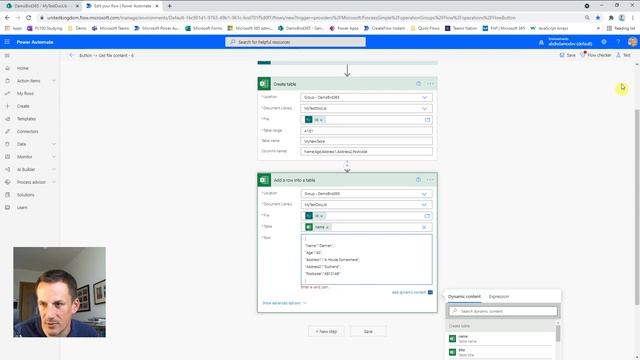Viewport: 640px width, 360px height.
Task: Open a new browser tab
Action: pos(169,6)
